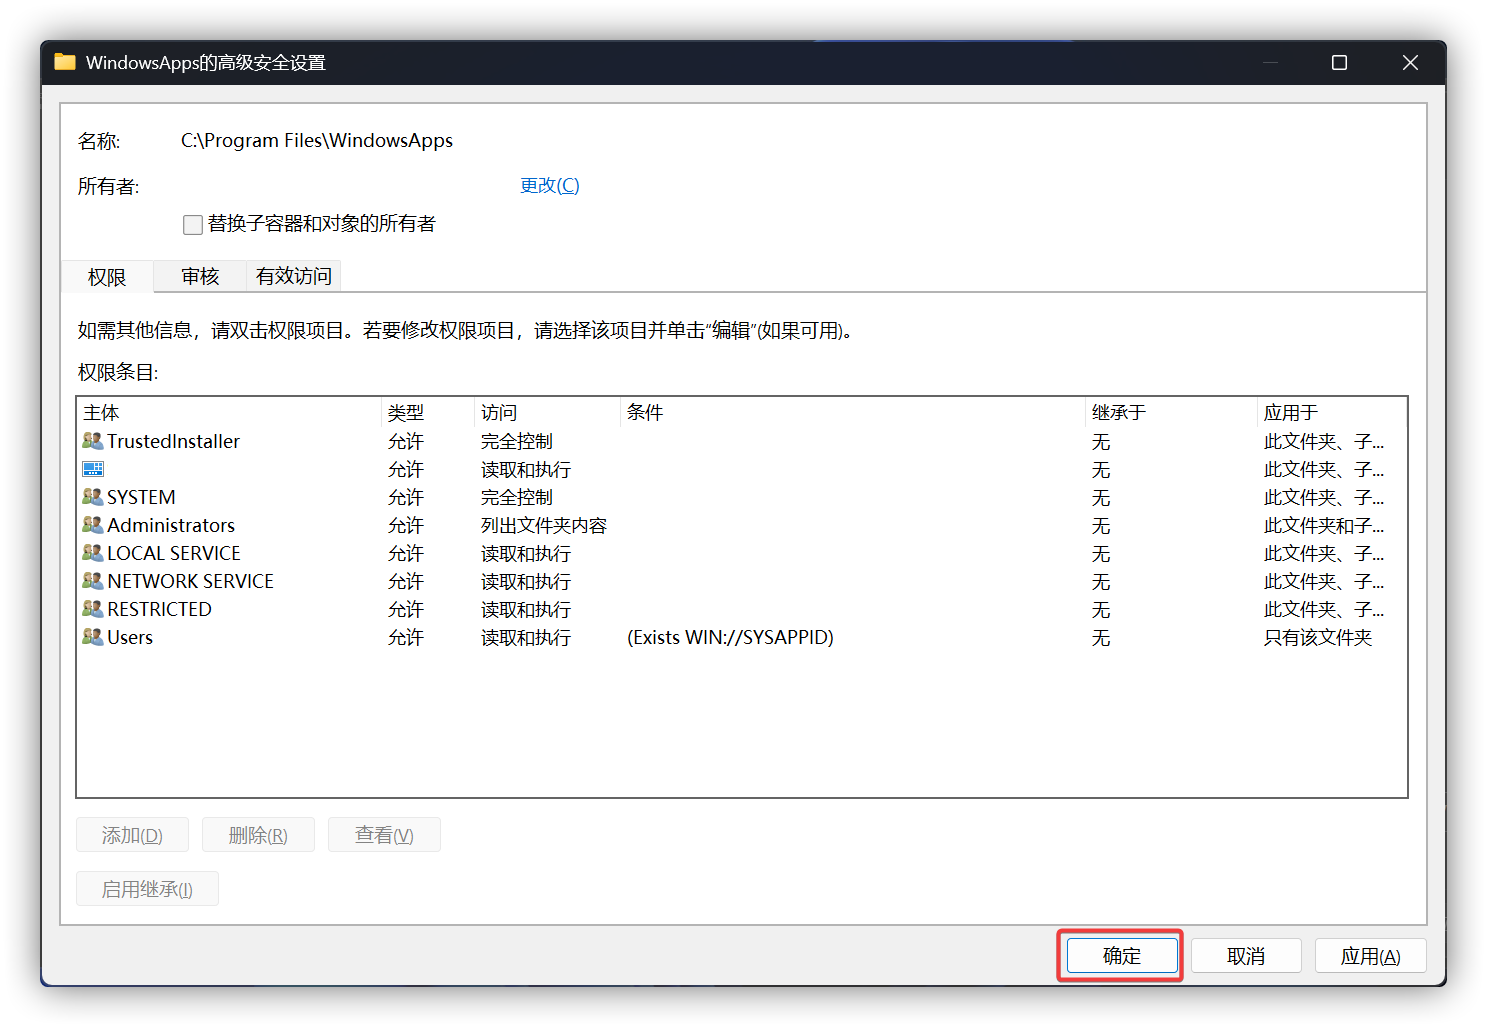1487x1027 pixels.
Task: Click the TrustedInstaller group icon
Action: tap(93, 441)
